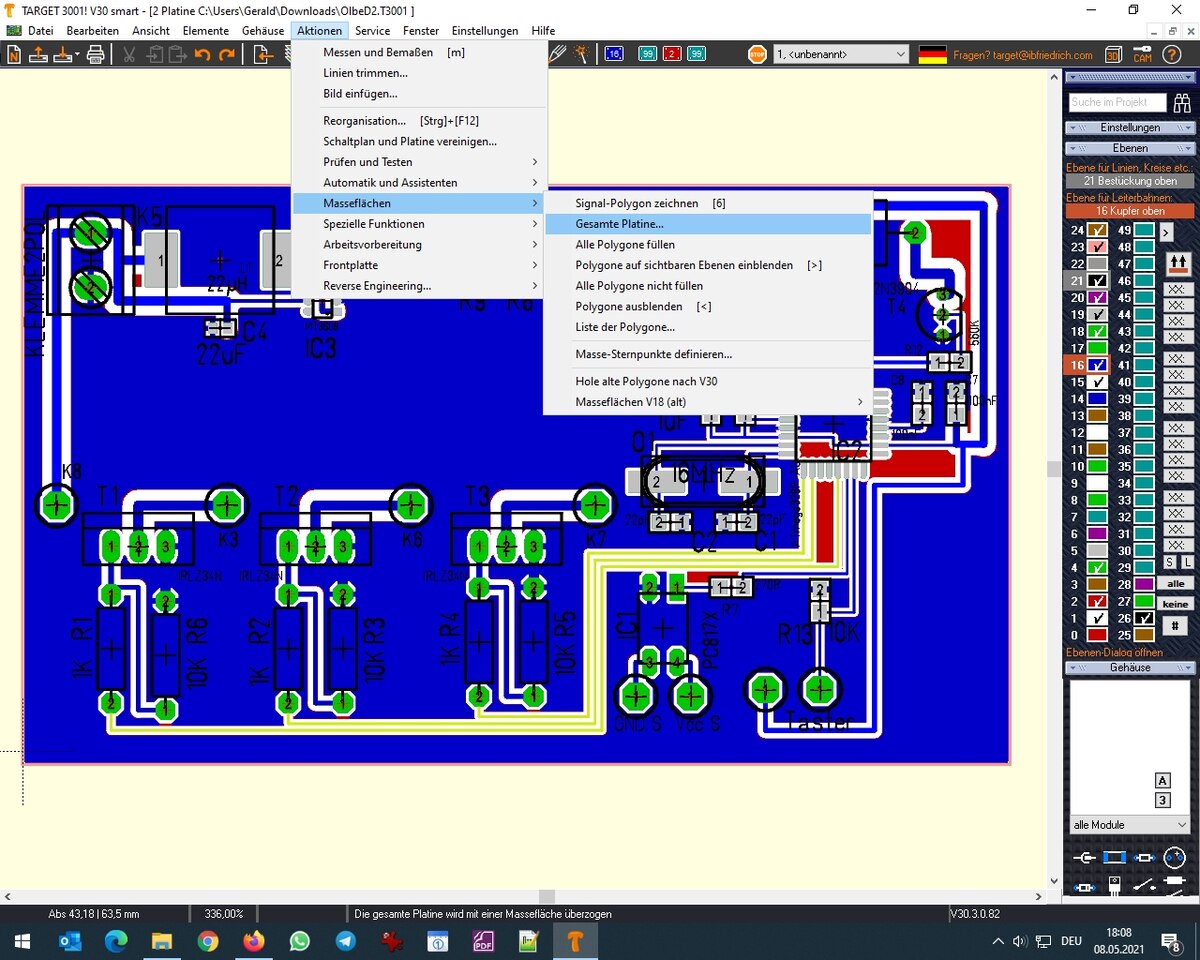The image size is (1200, 960).
Task: Open the Gehäuse menu in menu bar
Action: point(263,31)
